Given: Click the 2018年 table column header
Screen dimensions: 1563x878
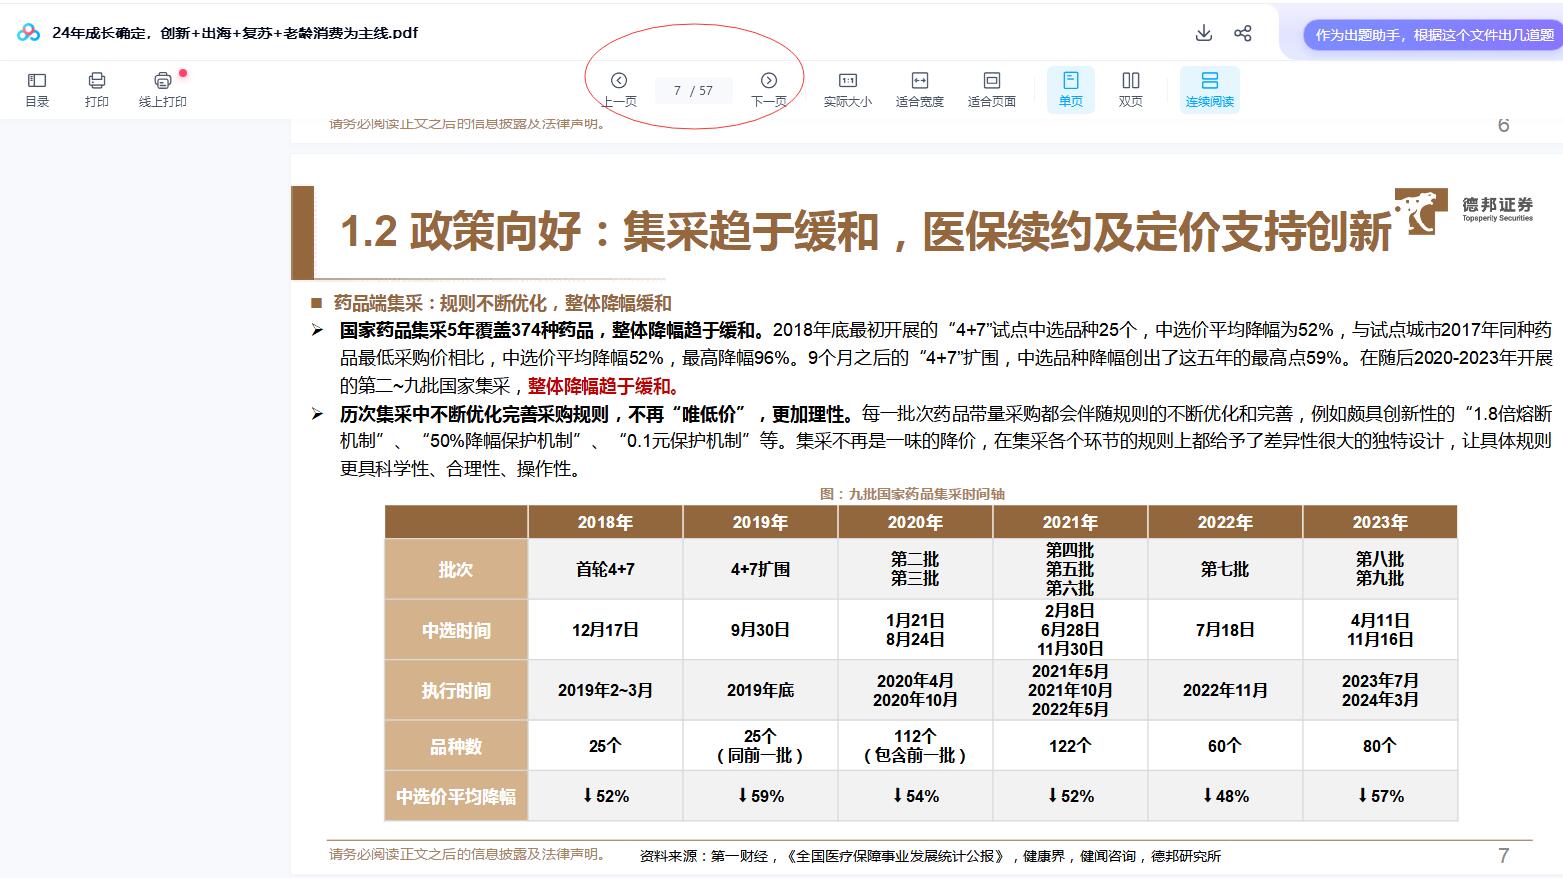Looking at the screenshot, I should click(x=605, y=522).
